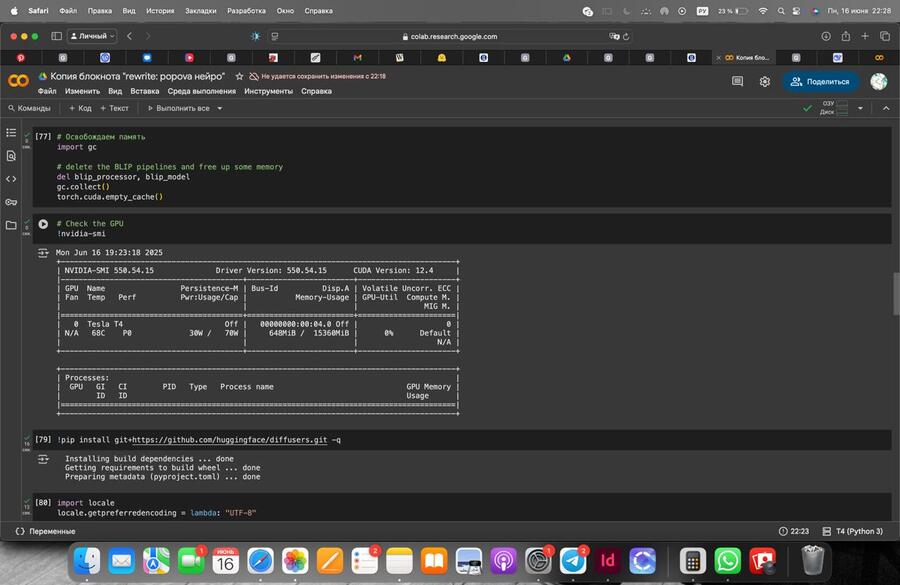
Task: Open the code snippets panel in the sidebar
Action: [x=11, y=179]
